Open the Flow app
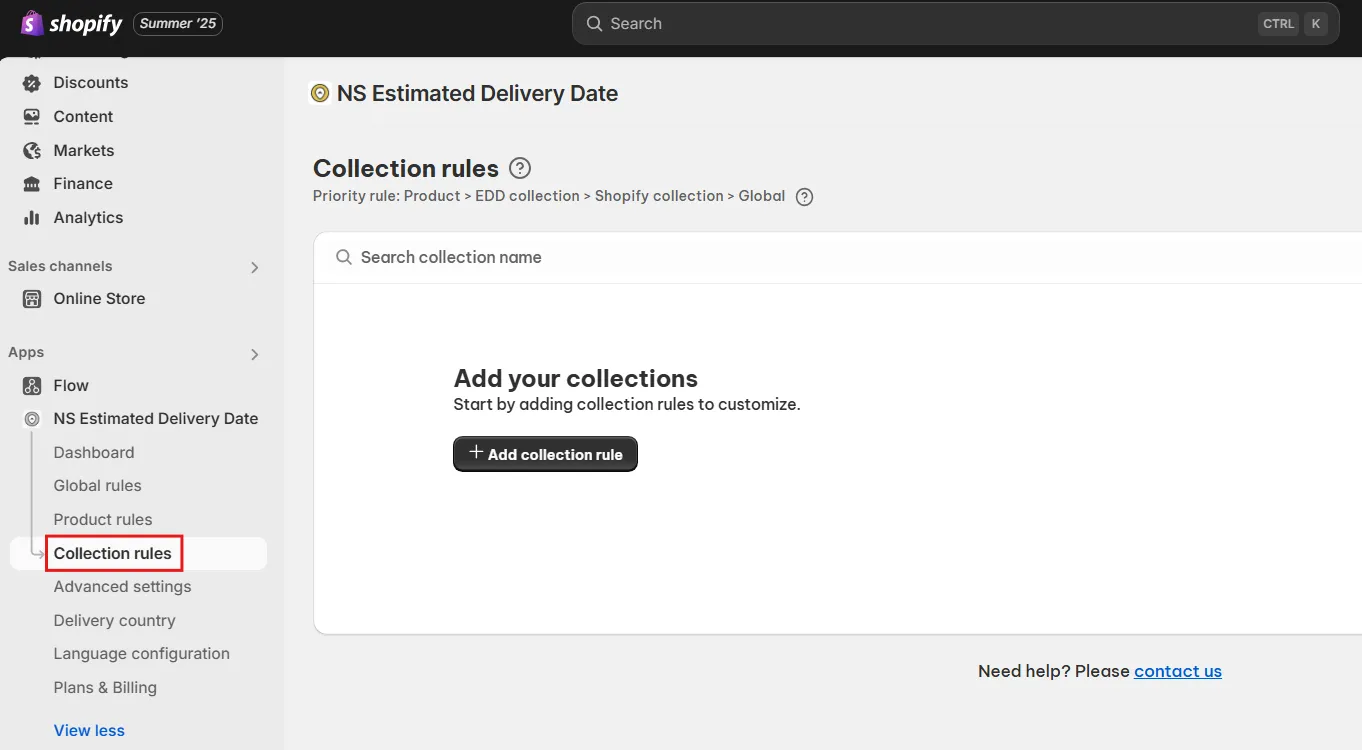The width and height of the screenshot is (1362, 750). click(x=71, y=386)
